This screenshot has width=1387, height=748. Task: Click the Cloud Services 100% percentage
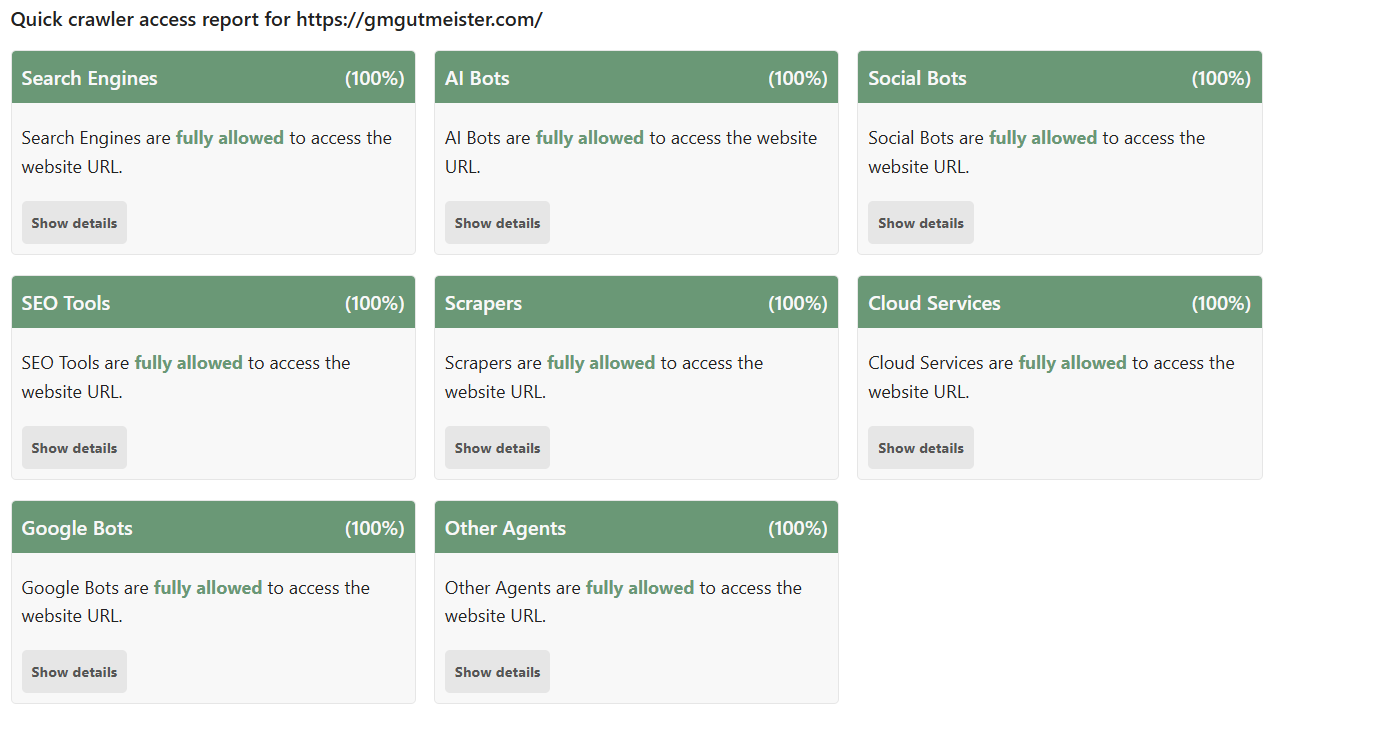coord(1221,303)
